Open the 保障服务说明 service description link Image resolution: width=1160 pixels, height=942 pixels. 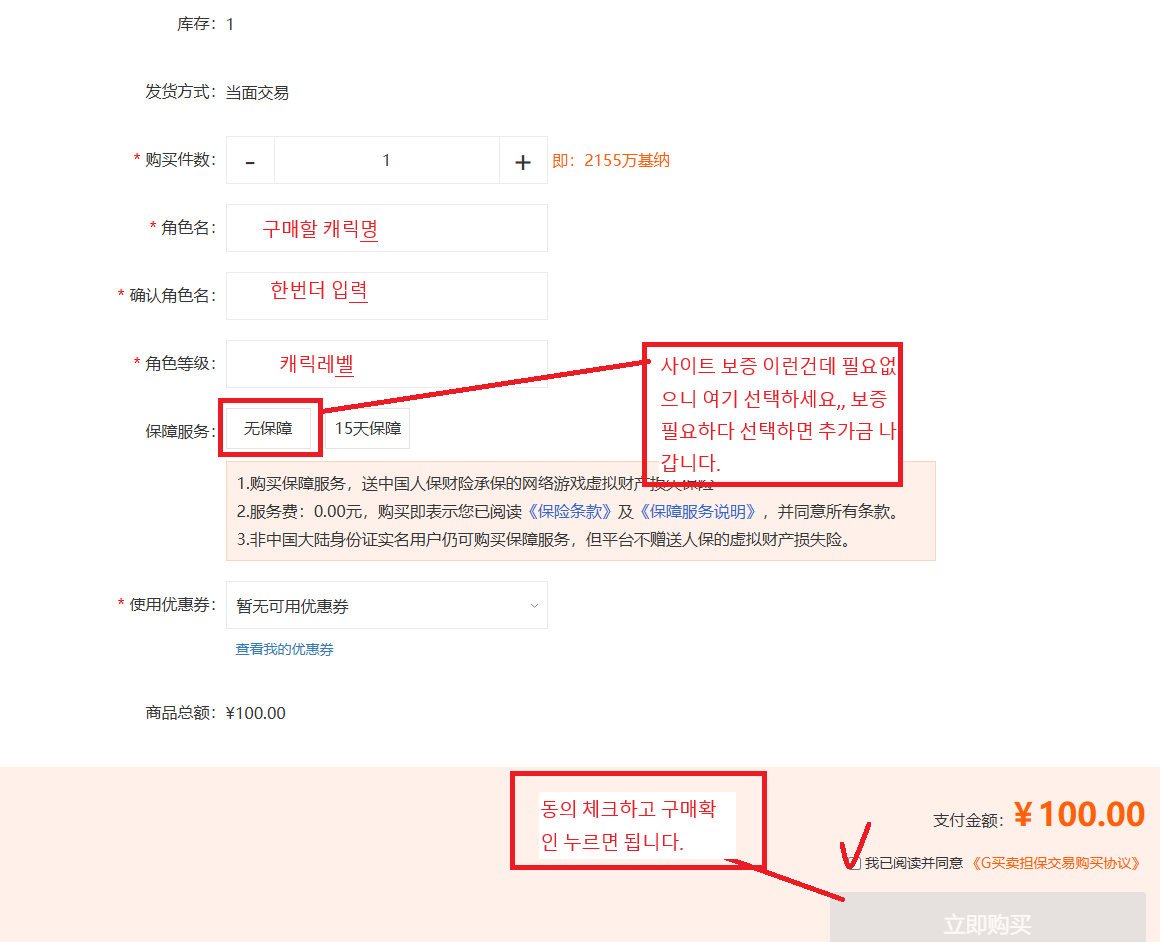[x=698, y=511]
